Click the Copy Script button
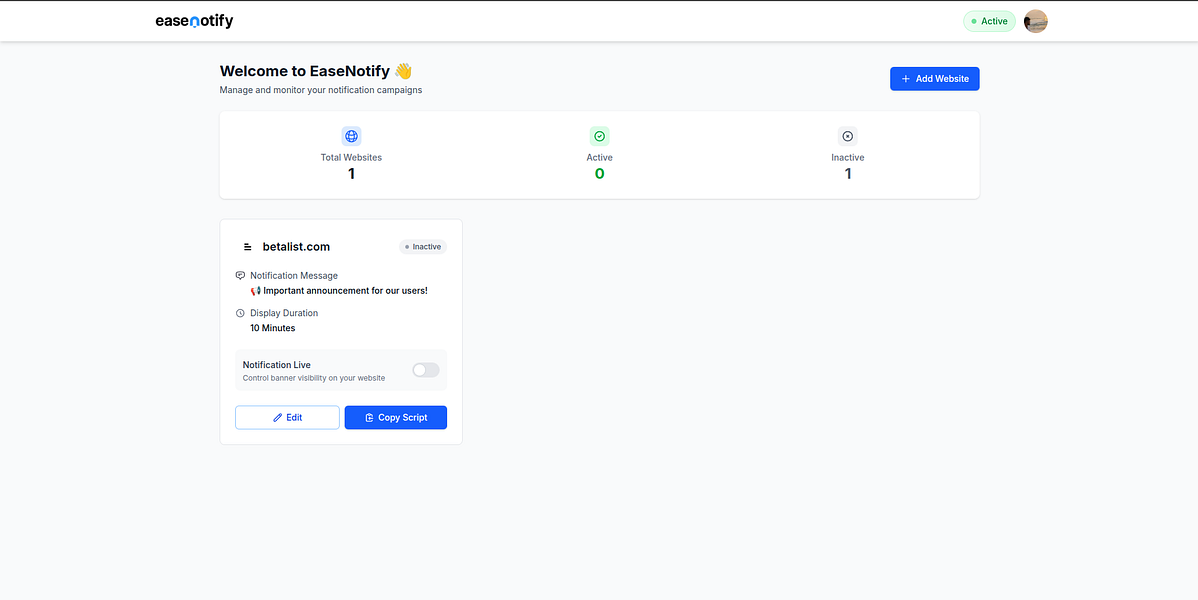This screenshot has width=1198, height=600. [395, 417]
